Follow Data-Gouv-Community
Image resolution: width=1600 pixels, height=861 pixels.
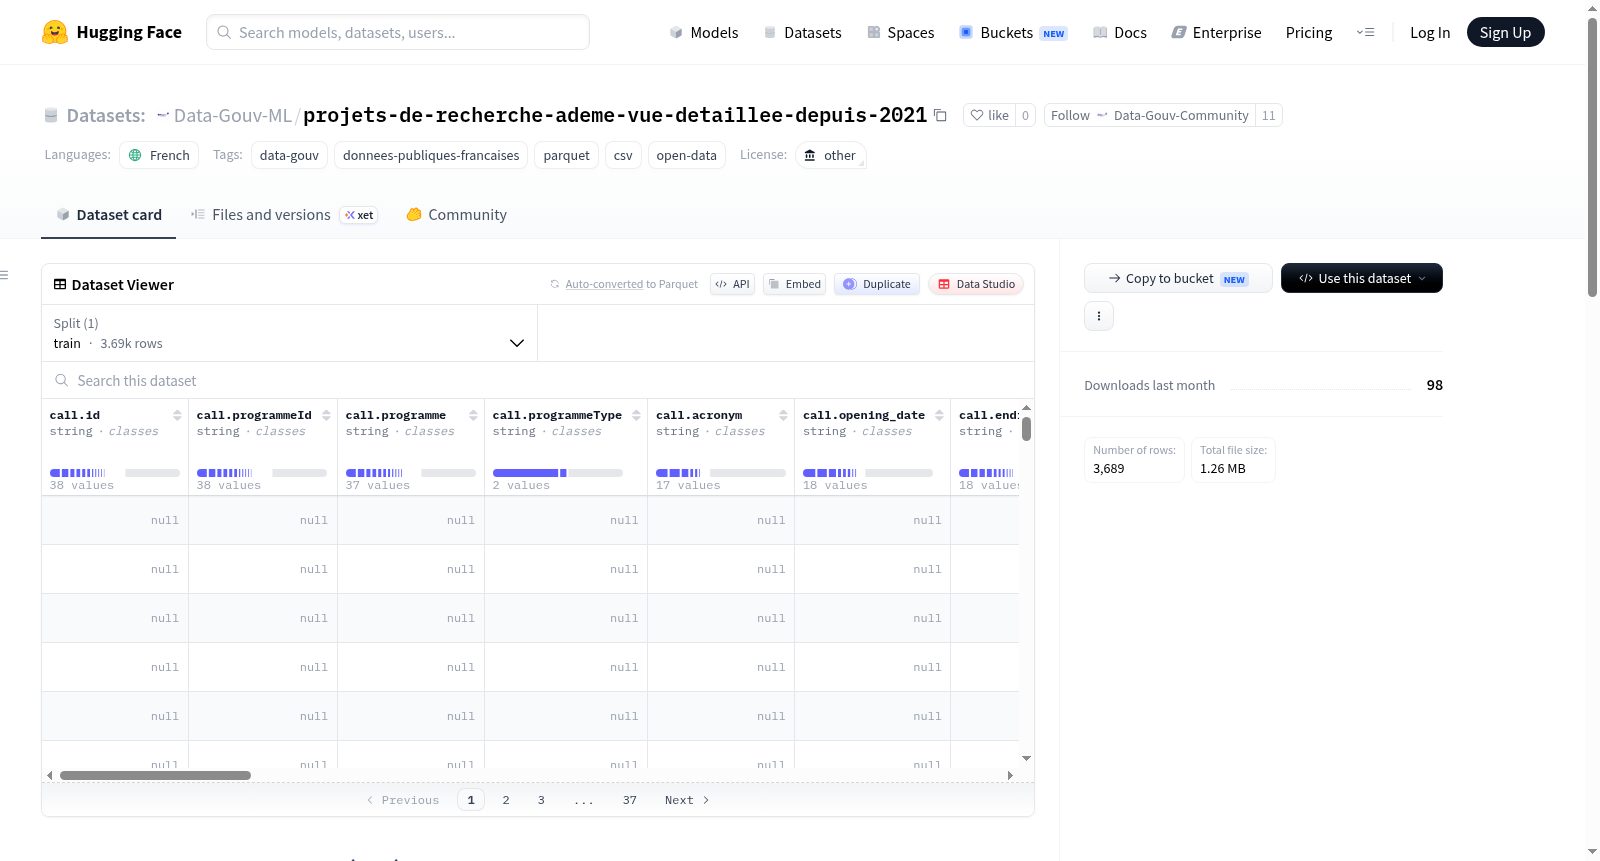click(x=1150, y=115)
